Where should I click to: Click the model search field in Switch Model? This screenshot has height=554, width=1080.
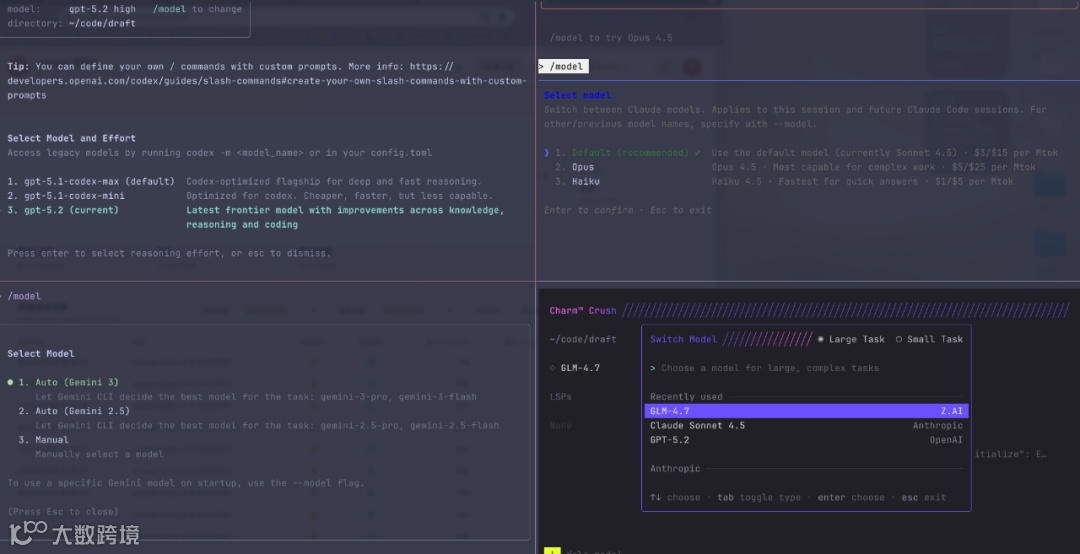coord(807,368)
